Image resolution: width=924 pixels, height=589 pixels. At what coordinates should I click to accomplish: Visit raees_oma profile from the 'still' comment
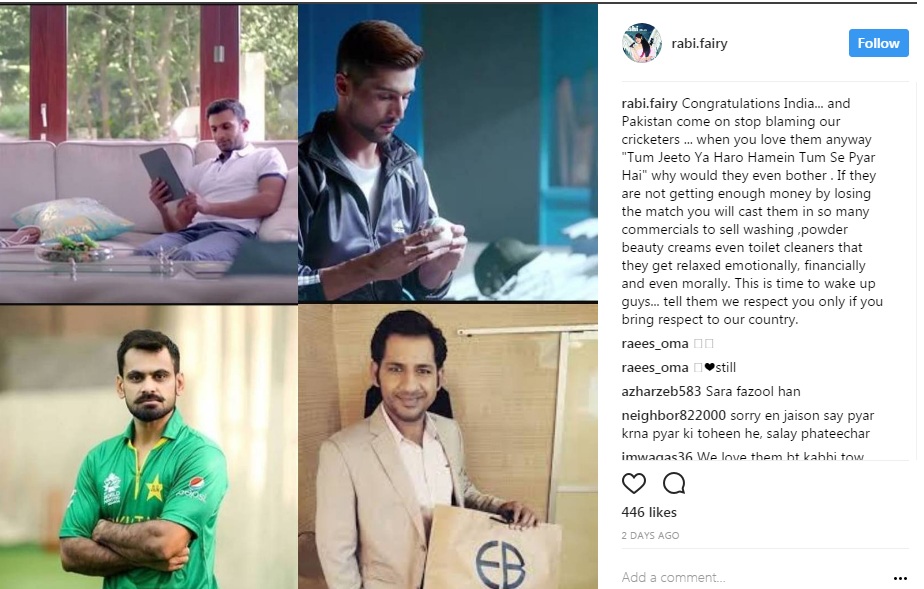(655, 368)
